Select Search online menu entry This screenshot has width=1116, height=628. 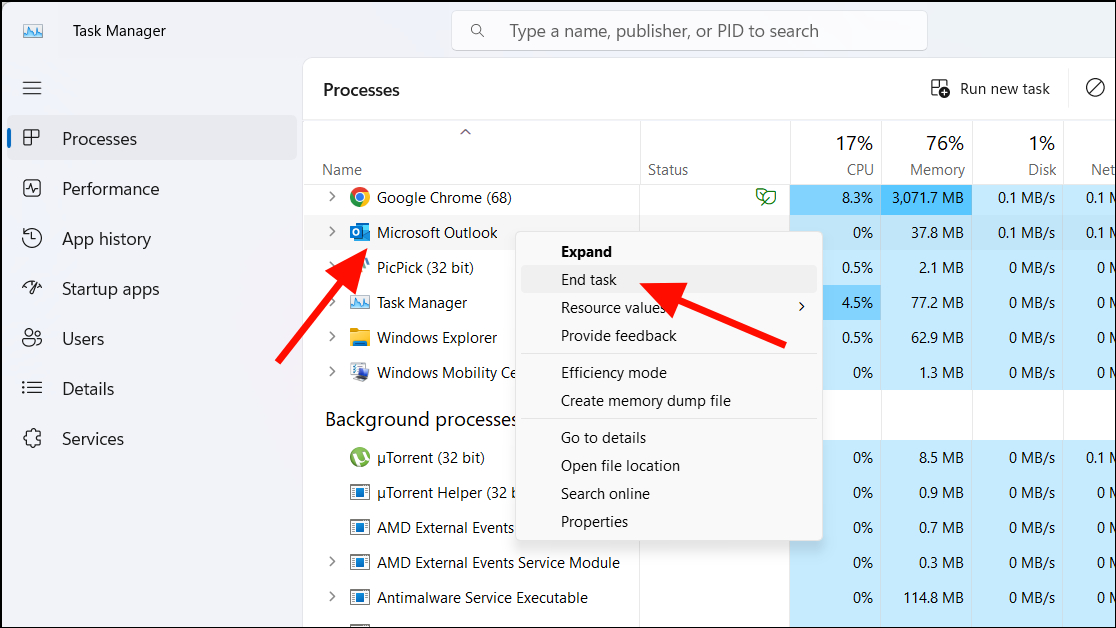[x=669, y=493]
